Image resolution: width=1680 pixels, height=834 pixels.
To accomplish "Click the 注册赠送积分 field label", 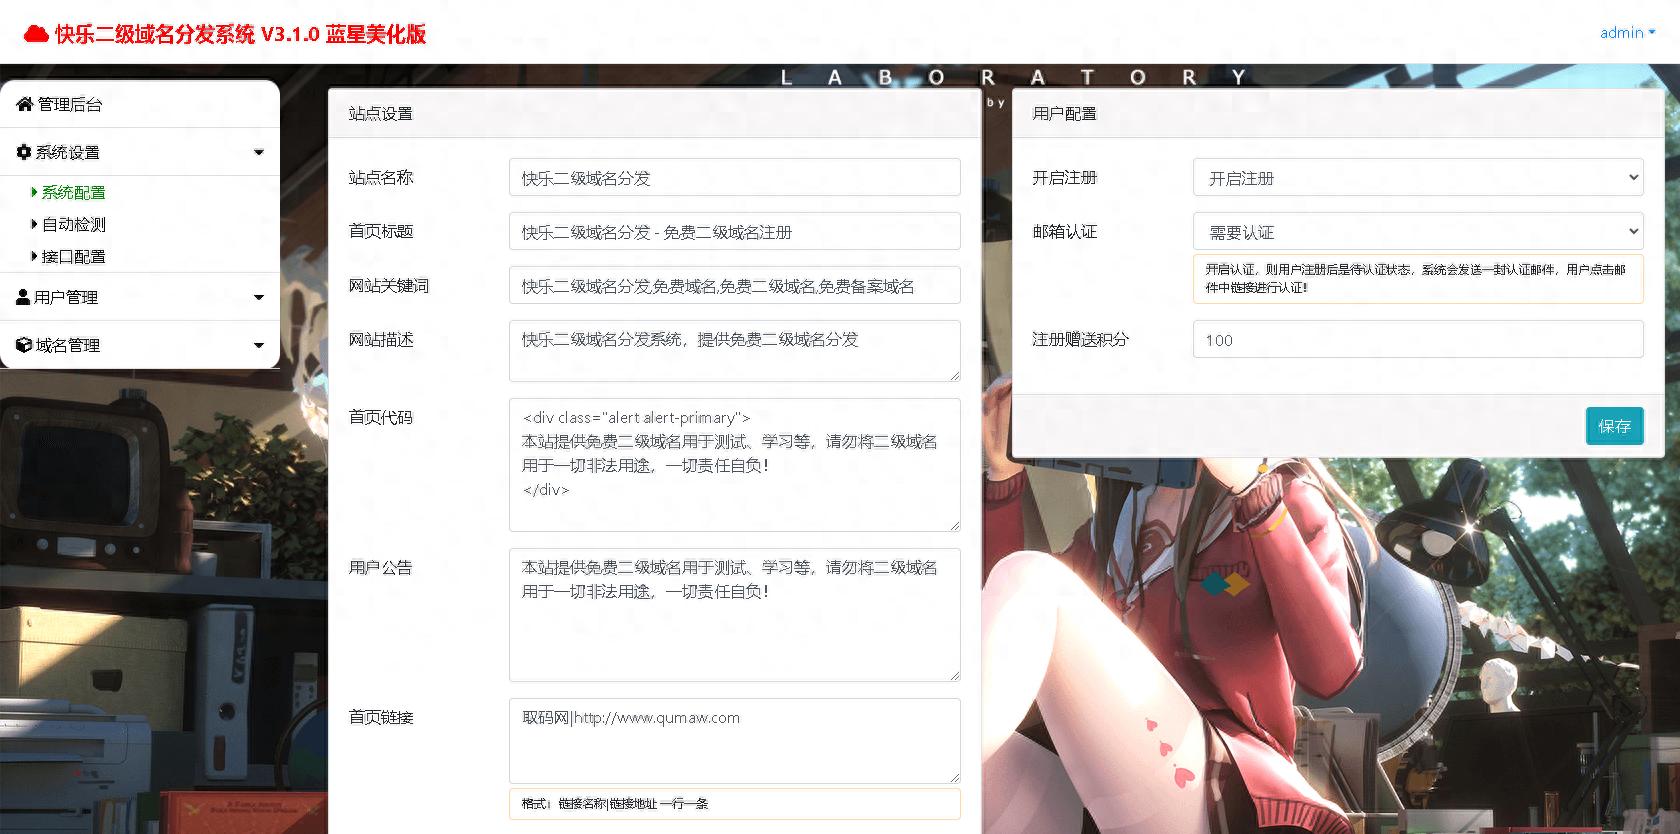I will [x=1080, y=340].
